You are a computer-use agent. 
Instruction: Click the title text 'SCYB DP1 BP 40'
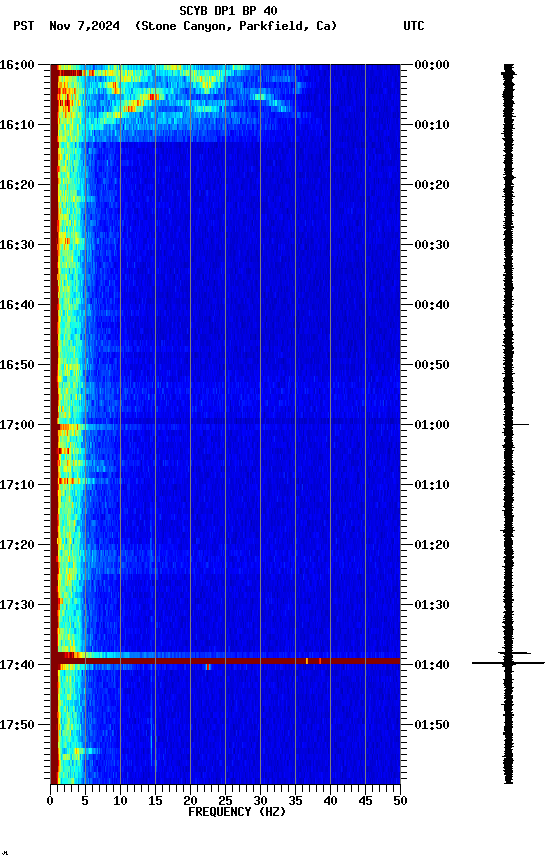(x=228, y=11)
